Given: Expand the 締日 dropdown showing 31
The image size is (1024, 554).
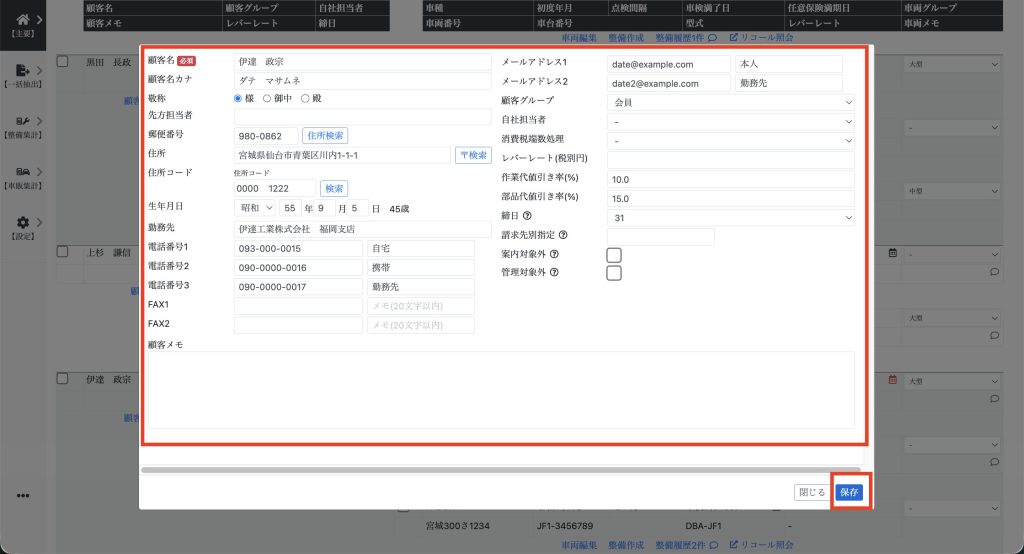Looking at the screenshot, I should click(730, 218).
